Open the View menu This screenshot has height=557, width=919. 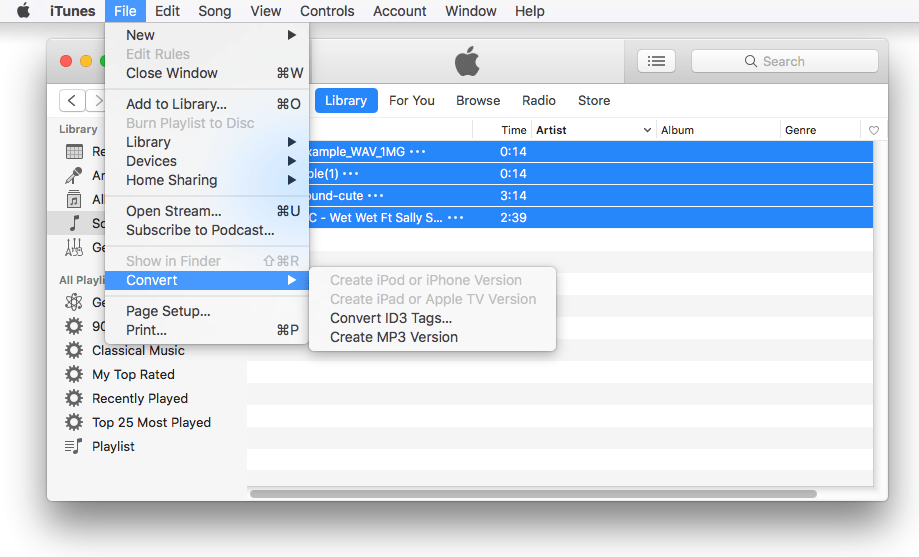[266, 11]
